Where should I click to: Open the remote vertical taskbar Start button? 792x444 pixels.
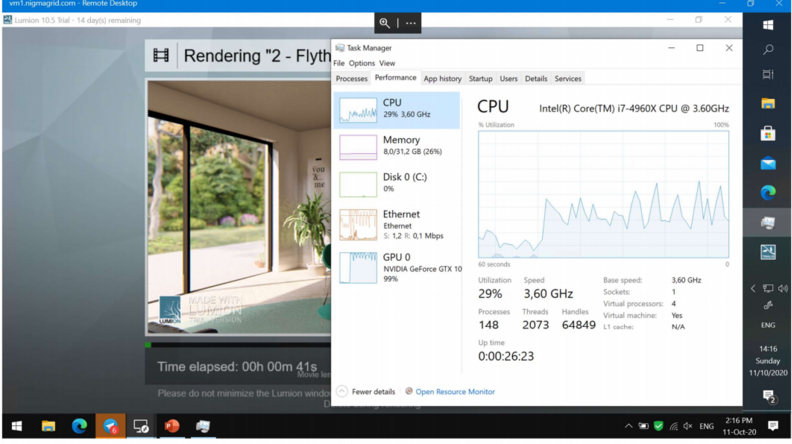coord(768,25)
